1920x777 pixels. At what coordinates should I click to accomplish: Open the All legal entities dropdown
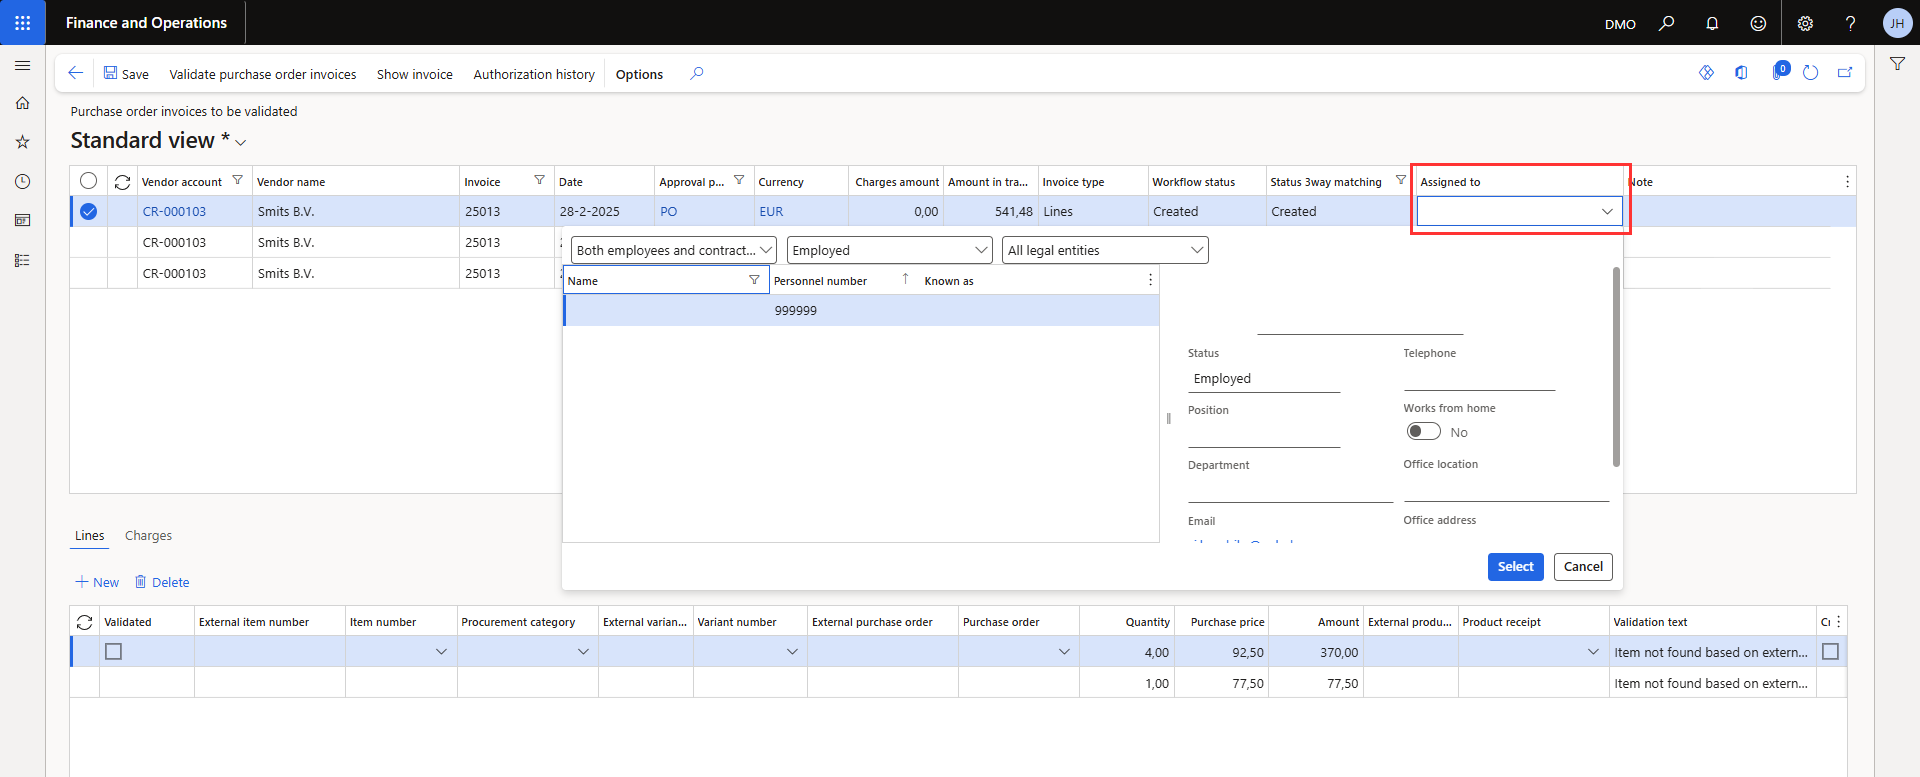[1196, 250]
